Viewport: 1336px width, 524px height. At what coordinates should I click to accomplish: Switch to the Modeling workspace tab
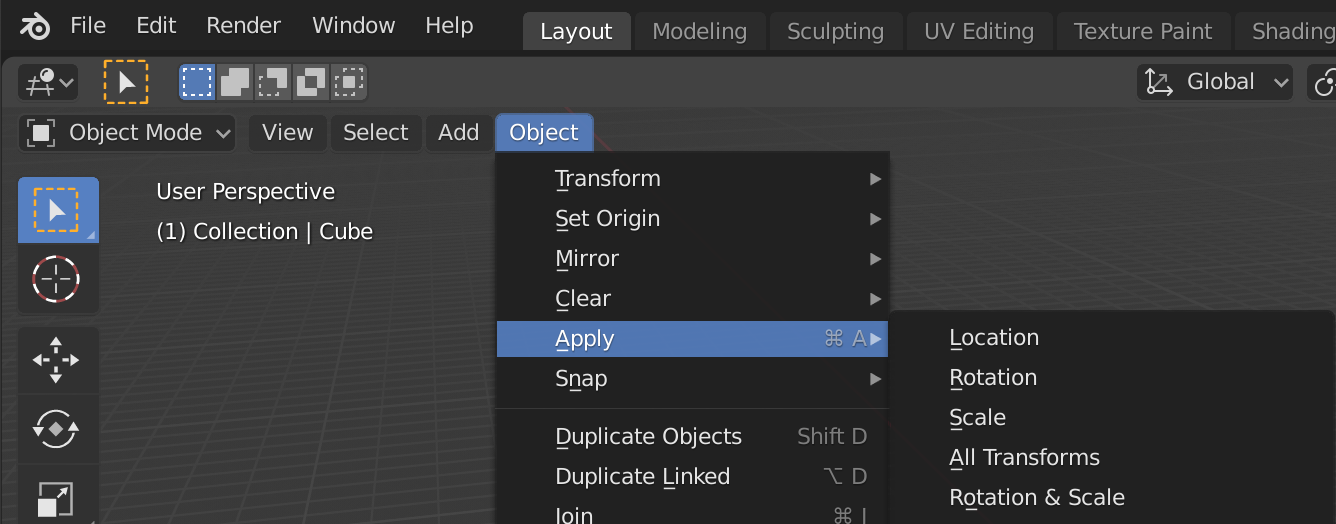pos(699,31)
